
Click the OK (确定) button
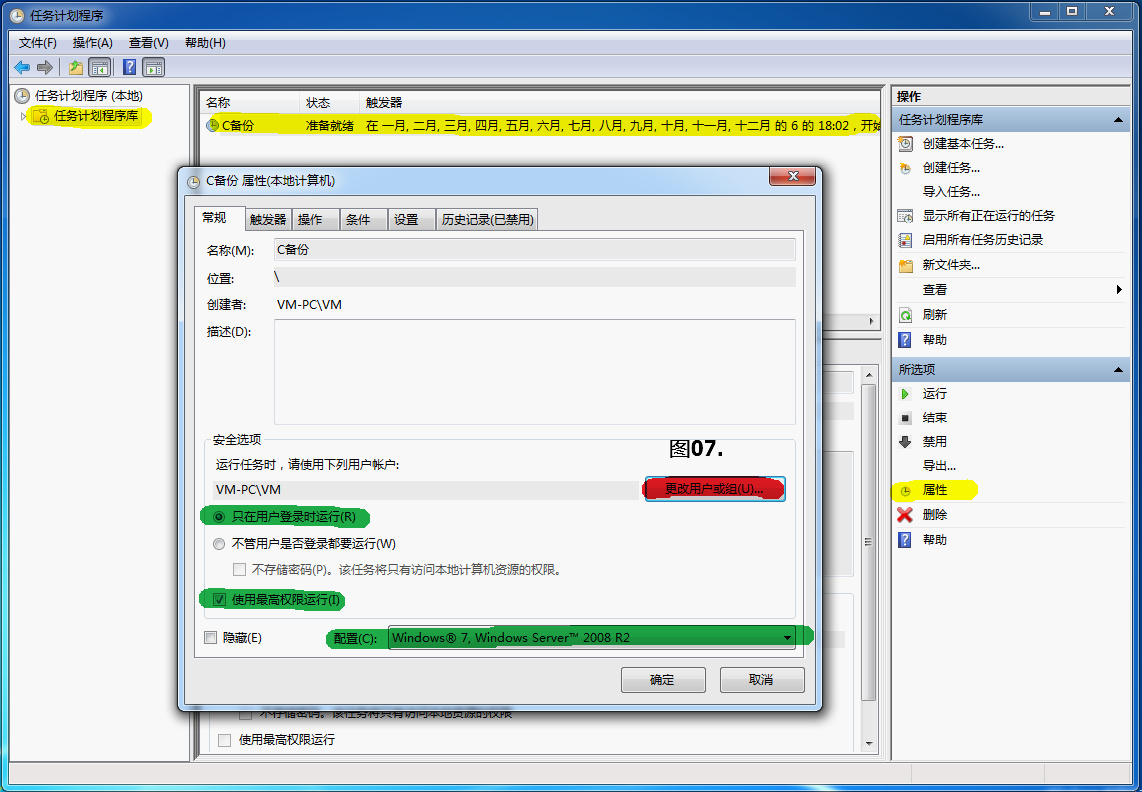click(x=662, y=680)
